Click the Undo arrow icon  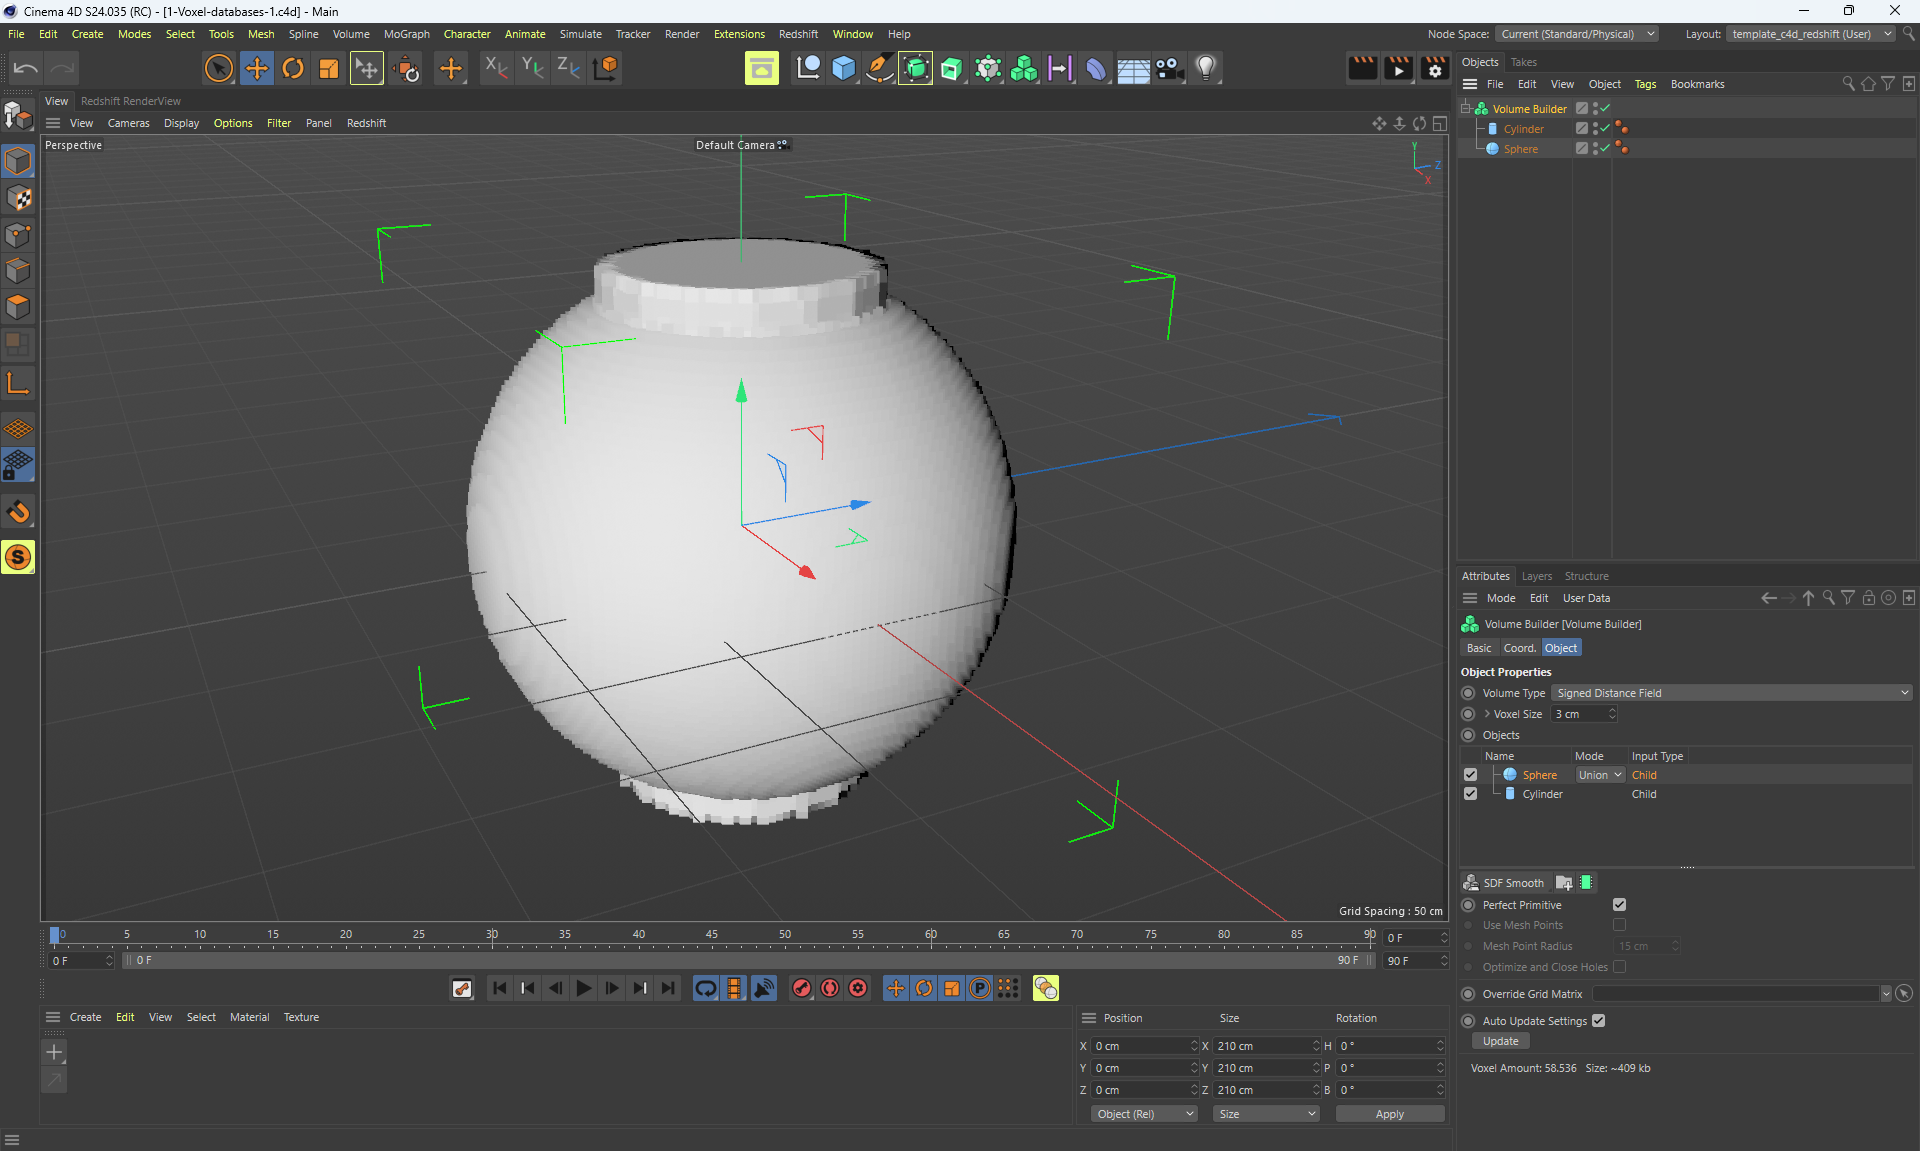(26, 68)
